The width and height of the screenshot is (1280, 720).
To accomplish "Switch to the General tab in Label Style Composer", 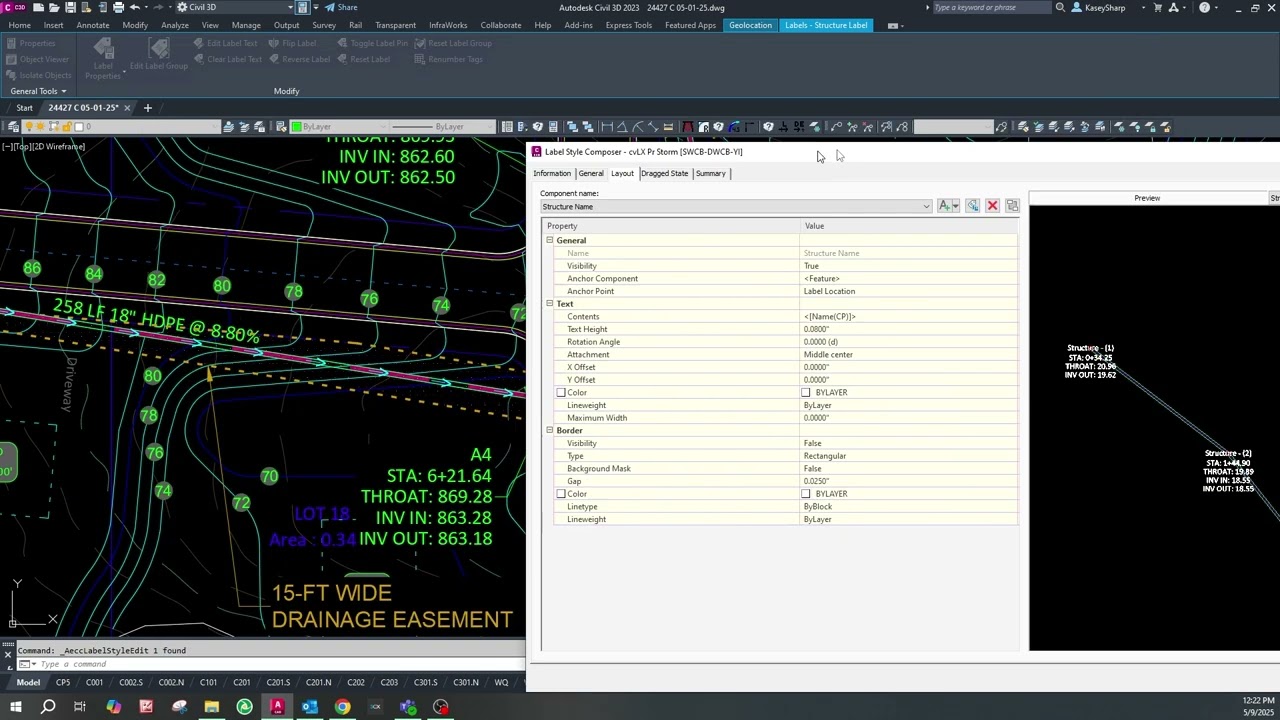I will [x=591, y=174].
